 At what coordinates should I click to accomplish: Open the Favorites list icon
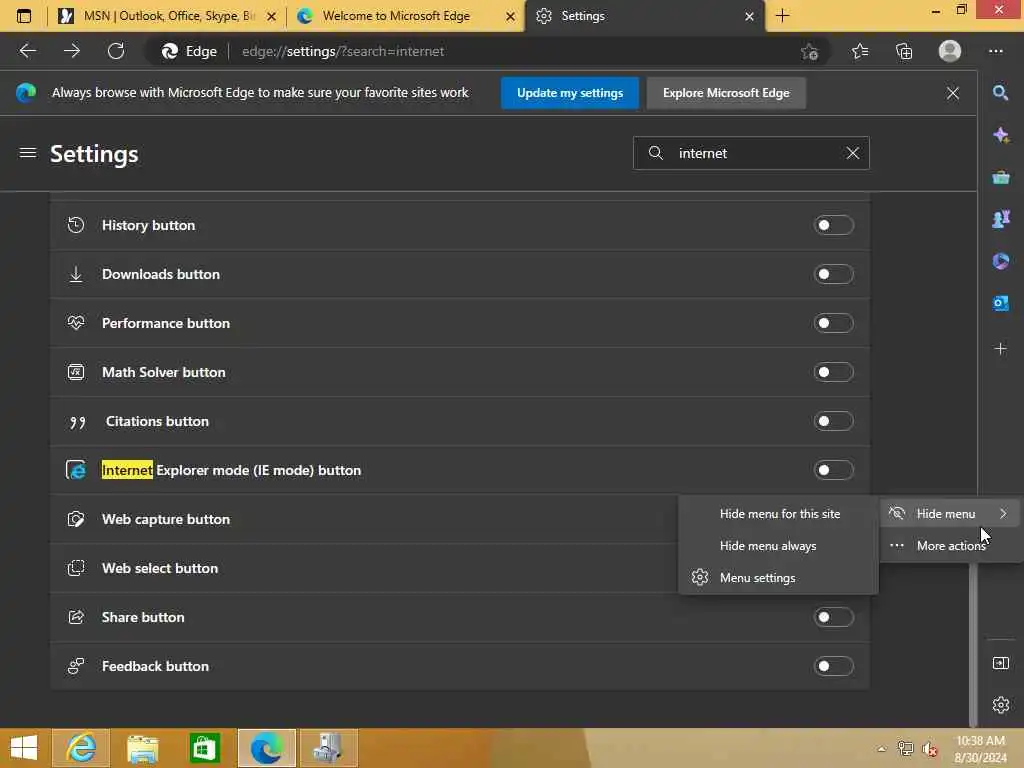(860, 51)
